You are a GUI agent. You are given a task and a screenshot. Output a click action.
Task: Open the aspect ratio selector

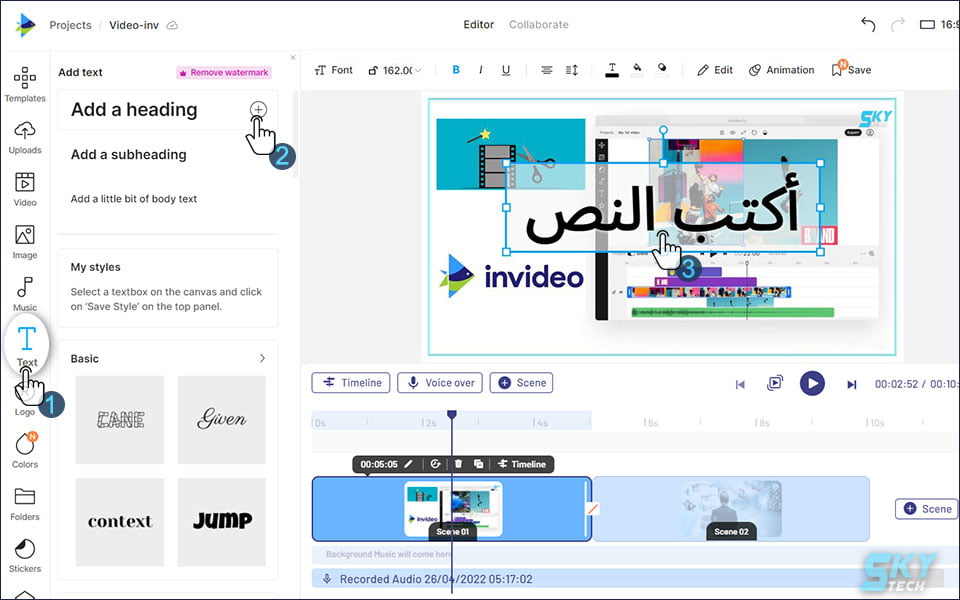(x=939, y=24)
